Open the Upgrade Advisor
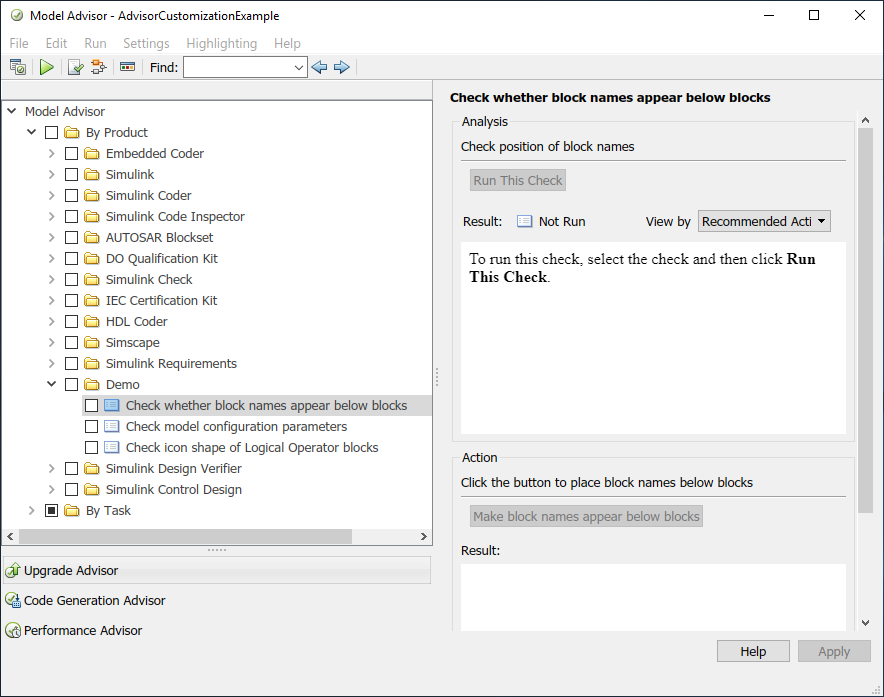This screenshot has height=697, width=884. pyautogui.click(x=71, y=570)
